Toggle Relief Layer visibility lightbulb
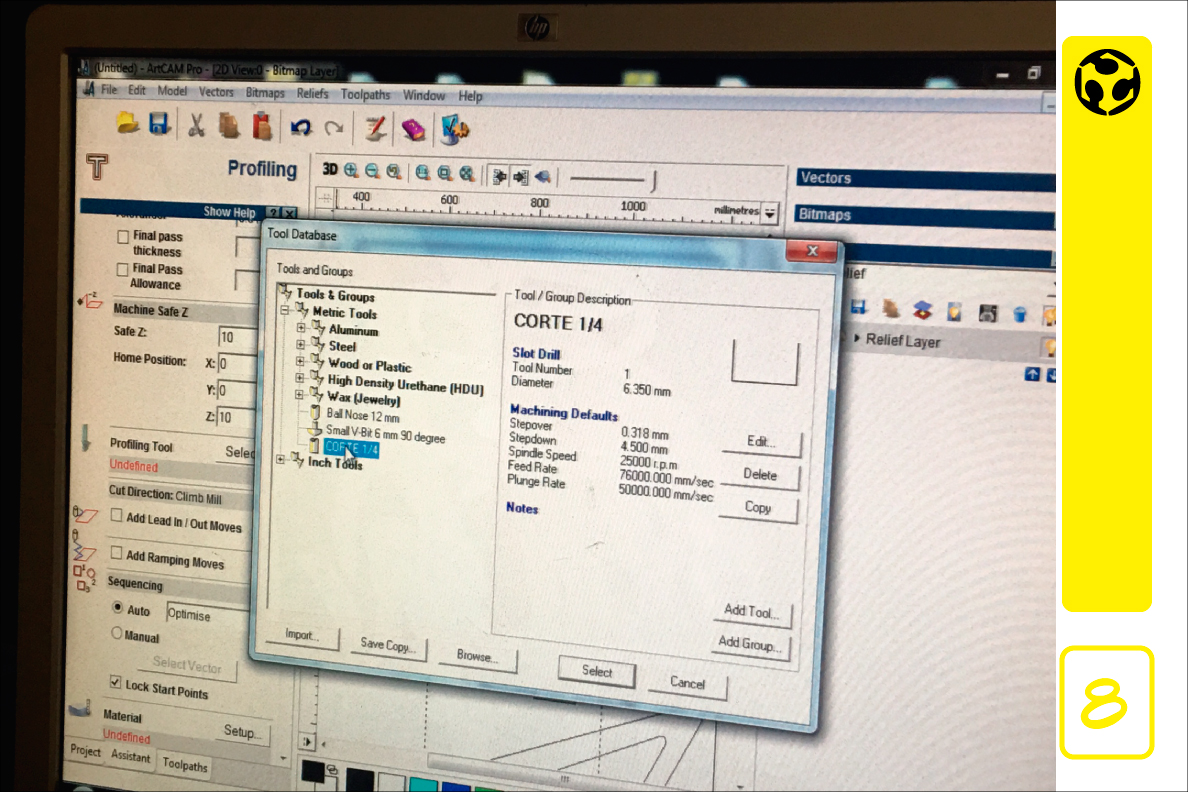Viewport: 1188px width, 792px height. coord(1049,348)
